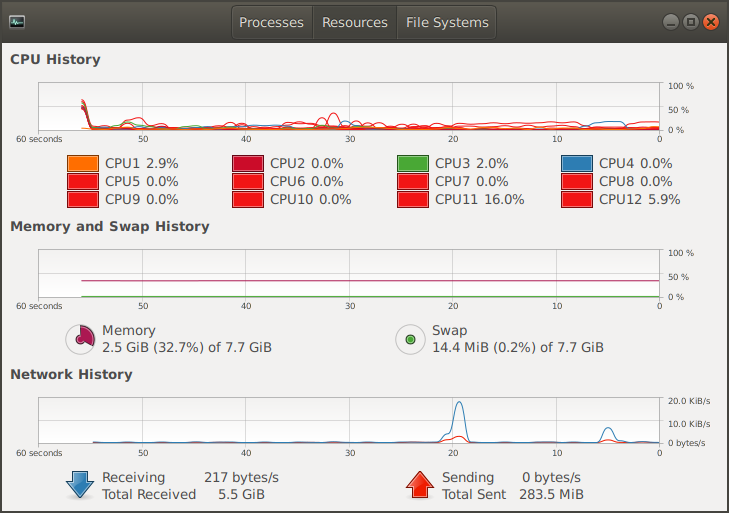Click the sending rate 0 bytes/s
The image size is (729, 513).
tap(551, 478)
